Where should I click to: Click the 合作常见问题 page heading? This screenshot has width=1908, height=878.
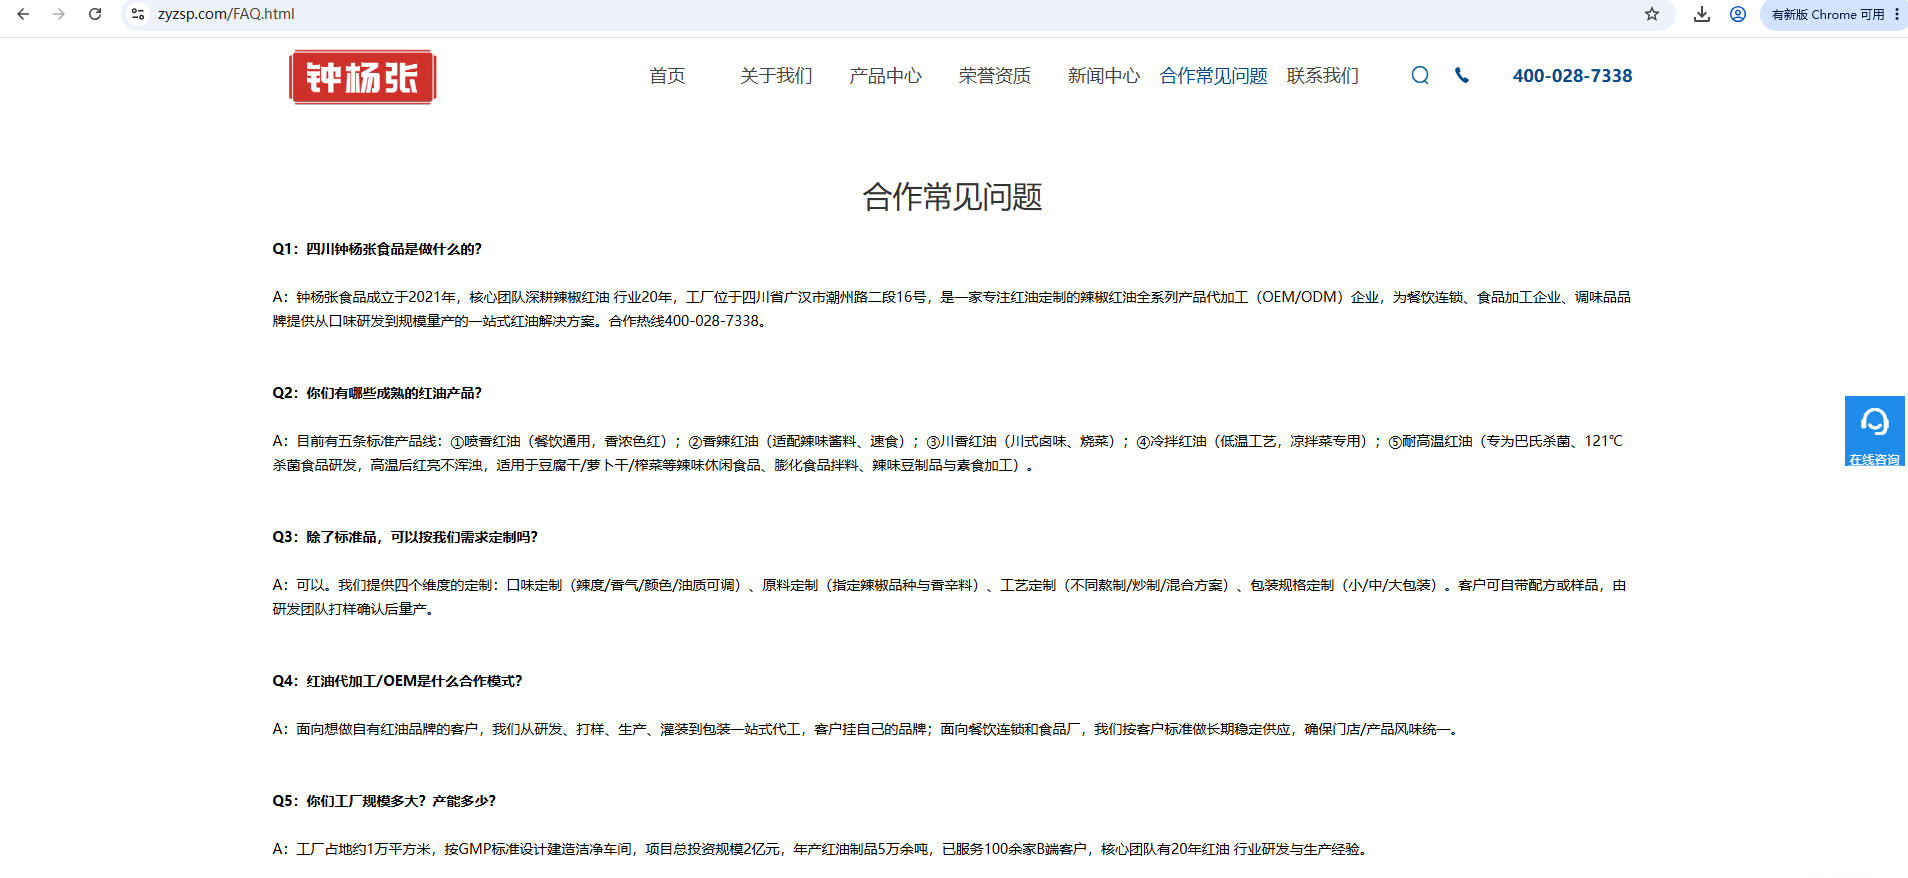click(x=953, y=197)
